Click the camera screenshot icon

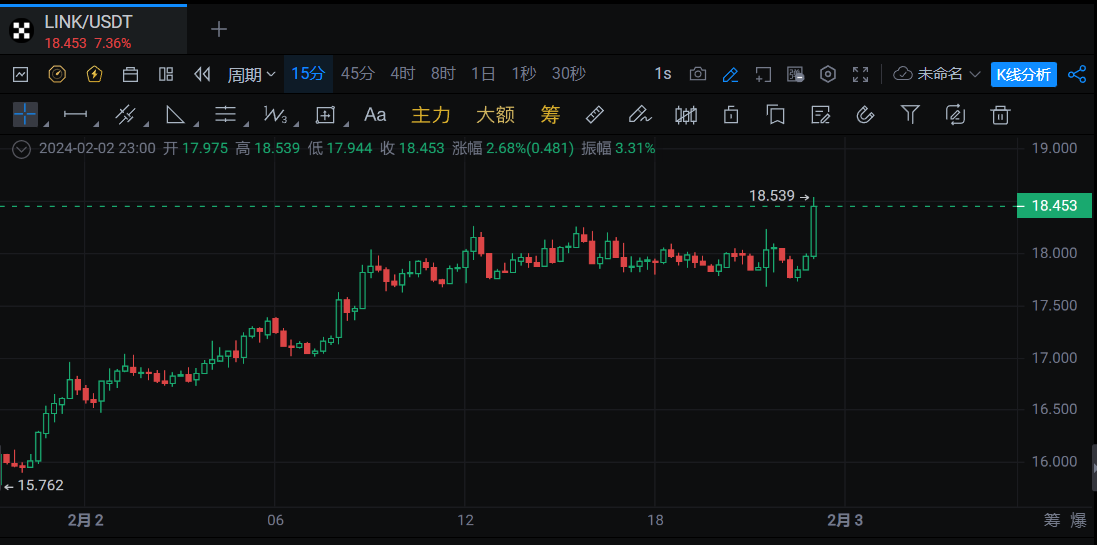(x=698, y=74)
